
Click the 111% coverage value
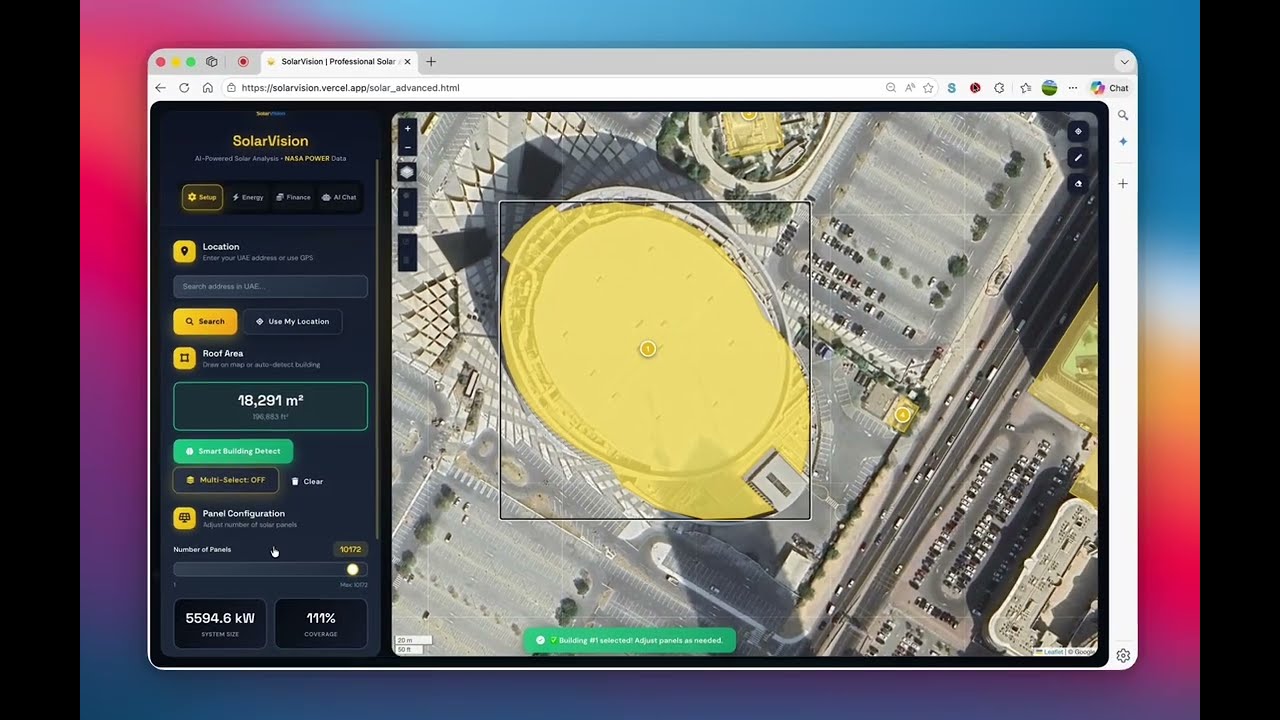321,618
